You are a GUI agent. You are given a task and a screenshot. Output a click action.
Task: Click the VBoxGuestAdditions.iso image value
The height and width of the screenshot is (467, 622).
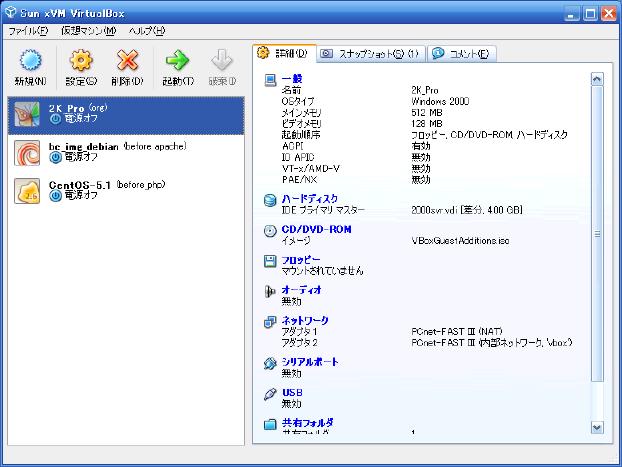point(460,240)
